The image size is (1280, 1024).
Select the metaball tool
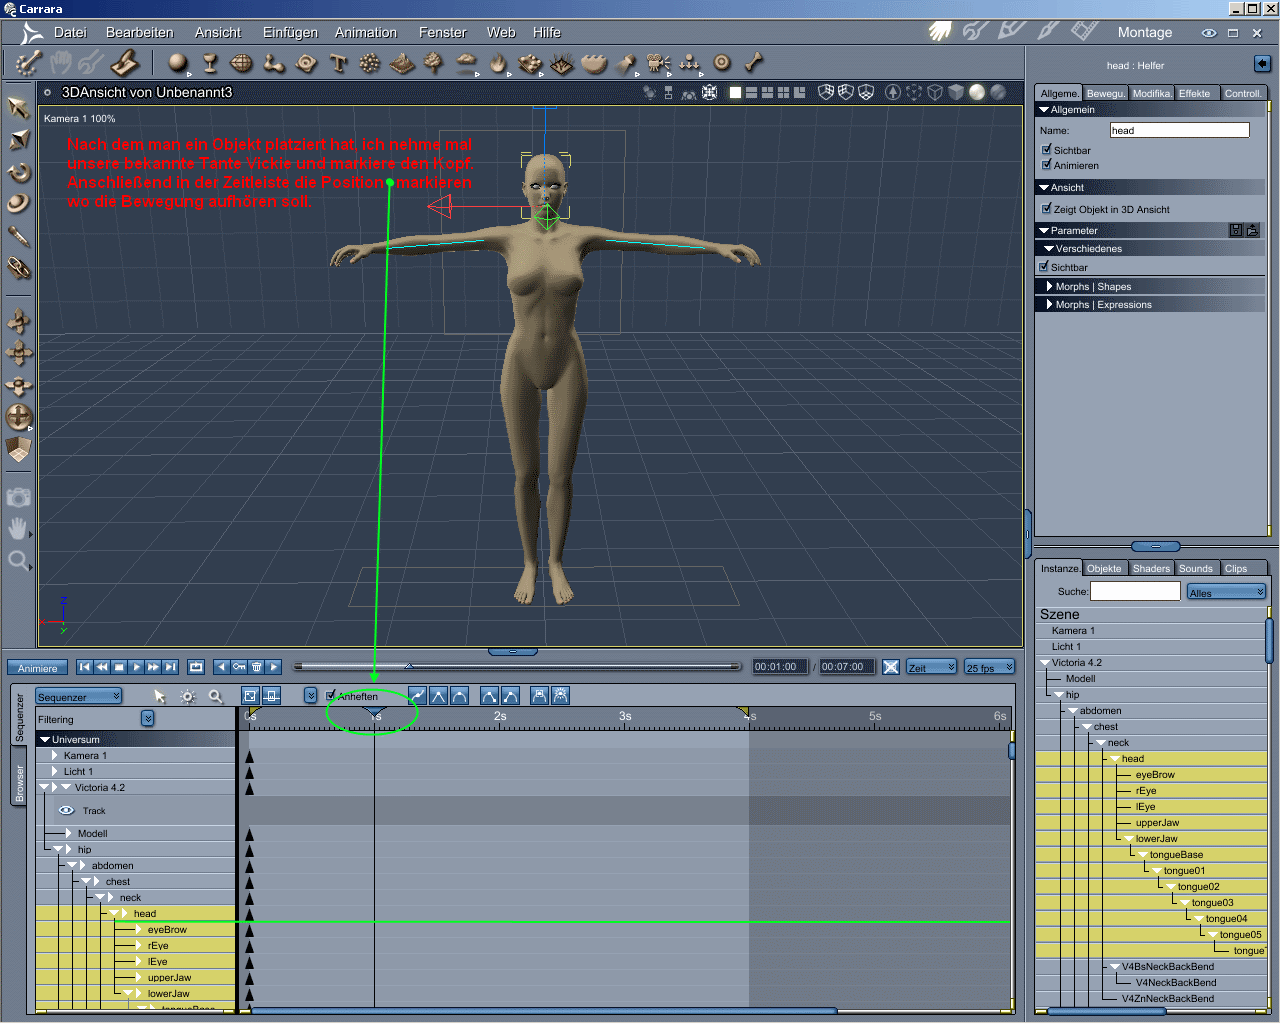[x=274, y=63]
